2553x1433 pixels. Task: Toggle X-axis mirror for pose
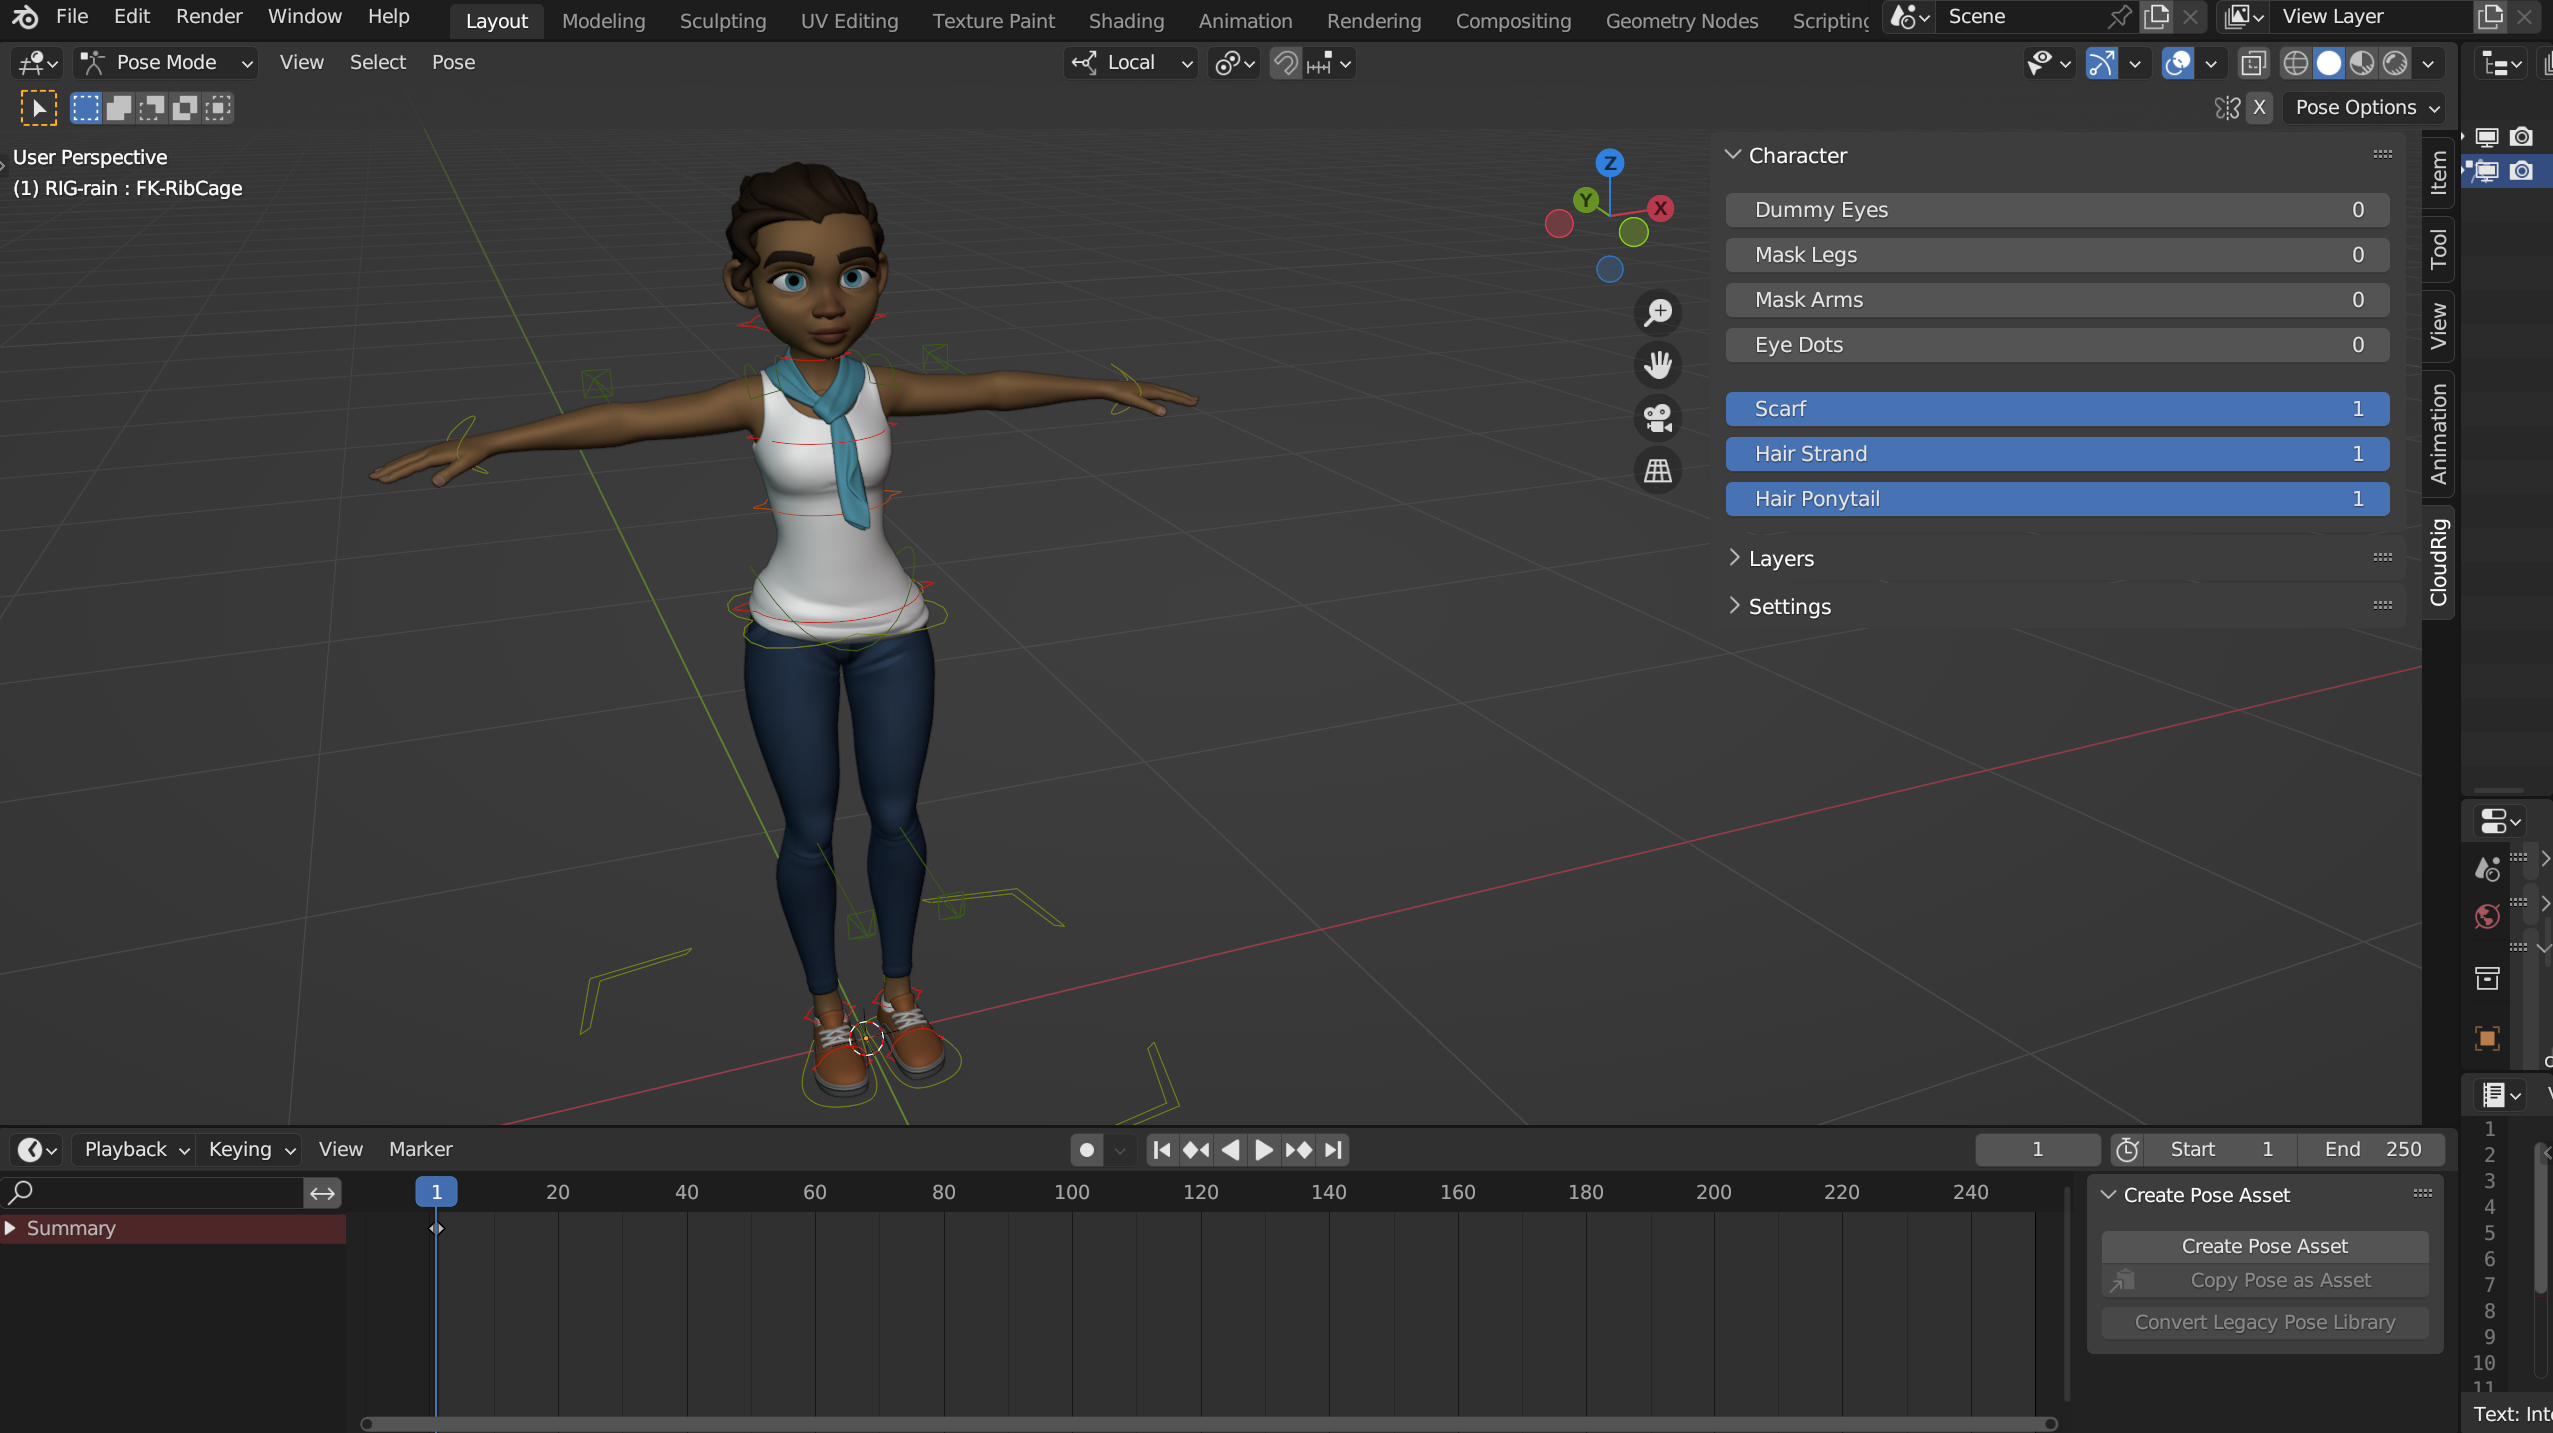click(2259, 108)
